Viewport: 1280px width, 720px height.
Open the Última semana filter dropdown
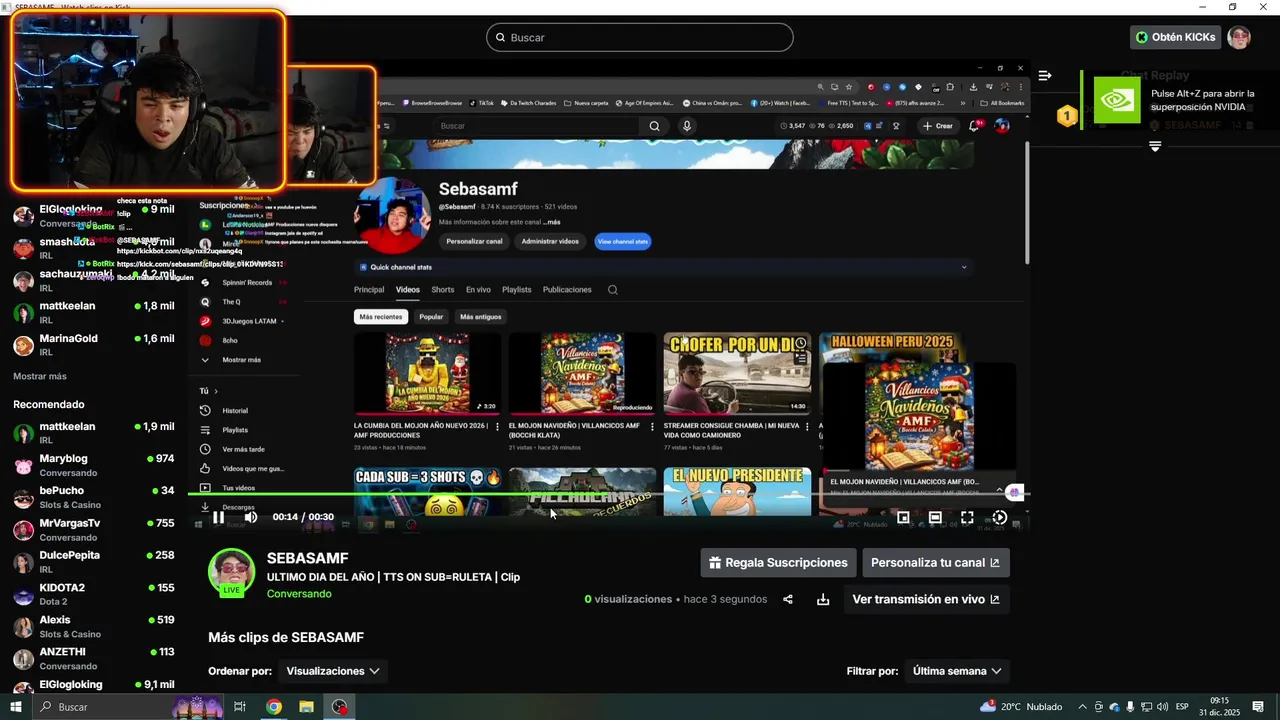click(x=957, y=671)
